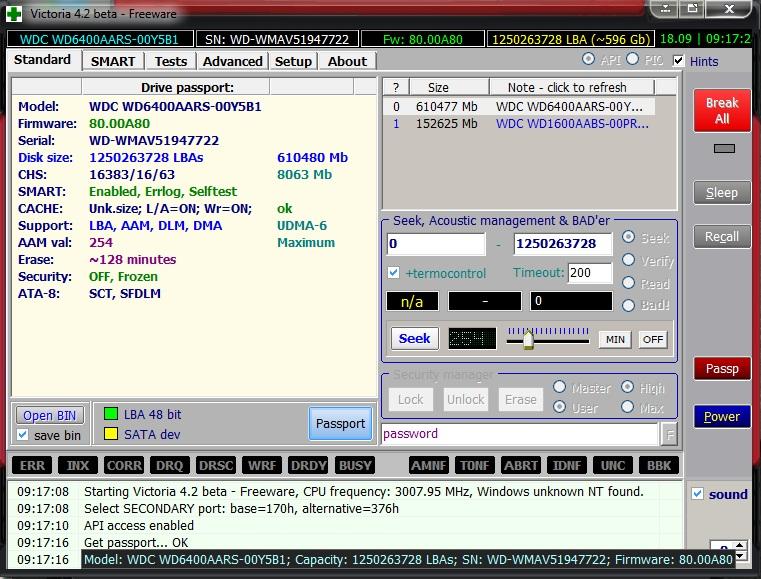Click the TONF error indicator
This screenshot has width=761, height=579.
[475, 465]
